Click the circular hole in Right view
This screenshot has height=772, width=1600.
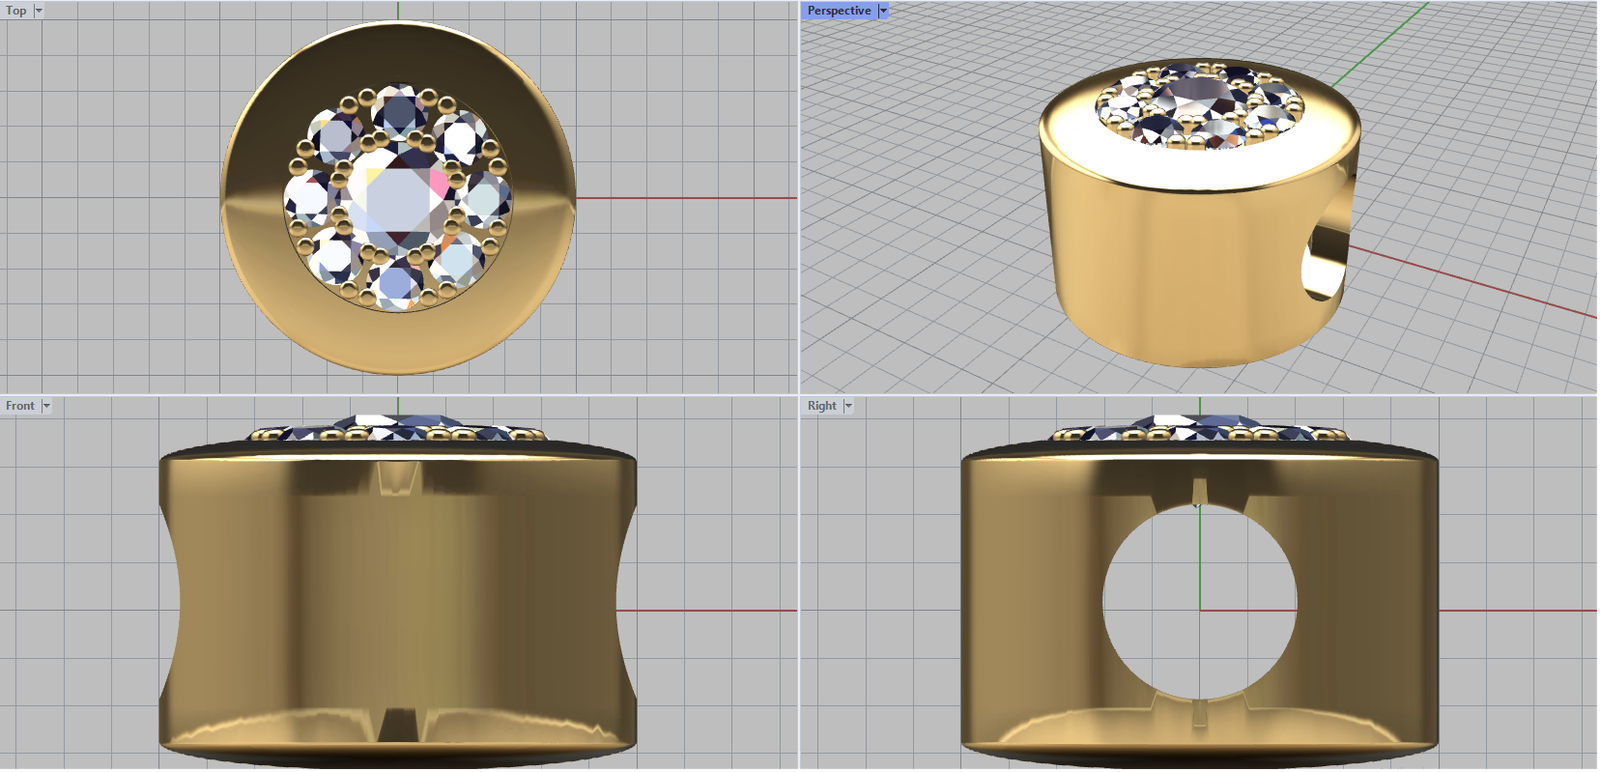tap(1200, 600)
